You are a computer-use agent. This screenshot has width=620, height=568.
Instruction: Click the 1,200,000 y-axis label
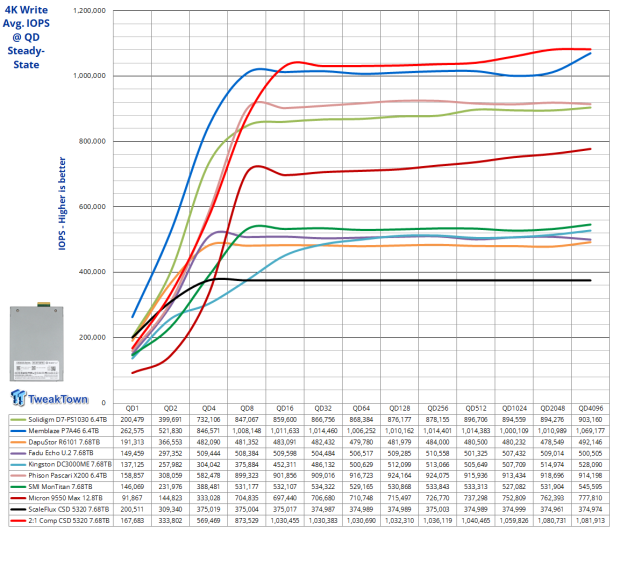(x=90, y=11)
